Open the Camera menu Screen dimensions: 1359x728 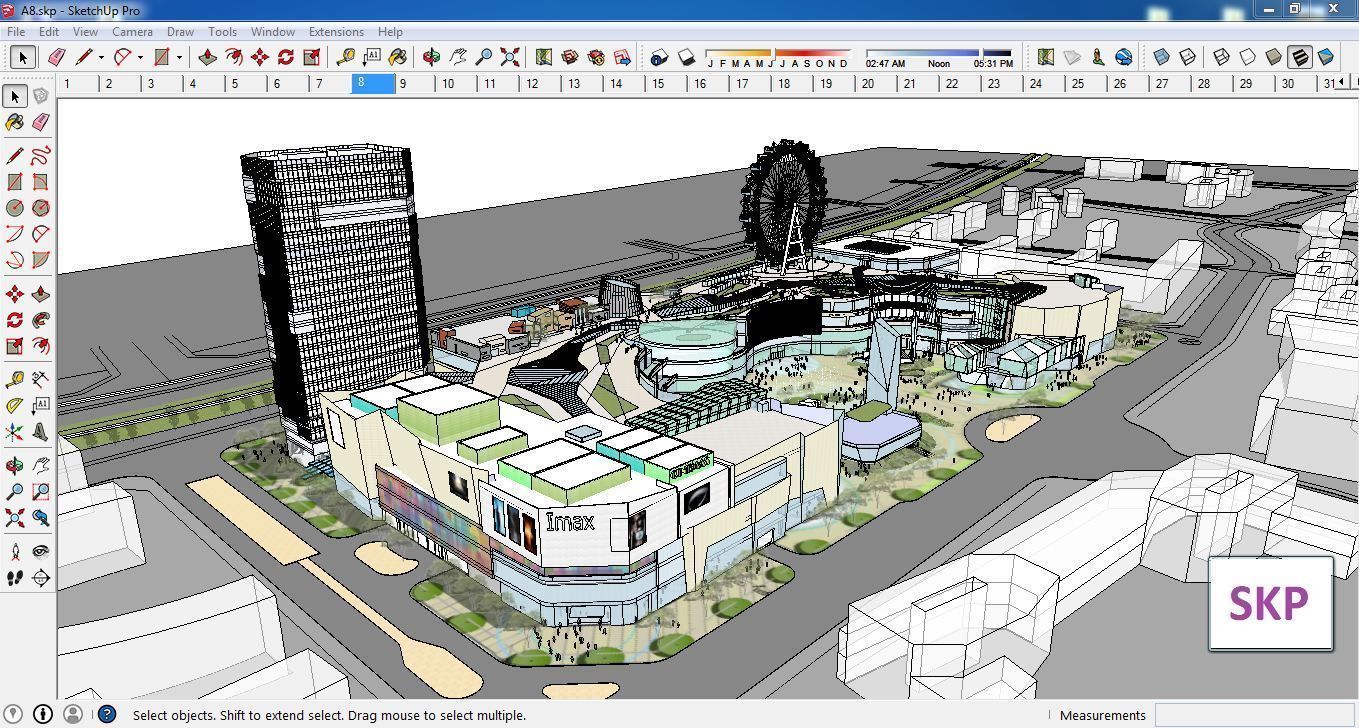(x=132, y=32)
